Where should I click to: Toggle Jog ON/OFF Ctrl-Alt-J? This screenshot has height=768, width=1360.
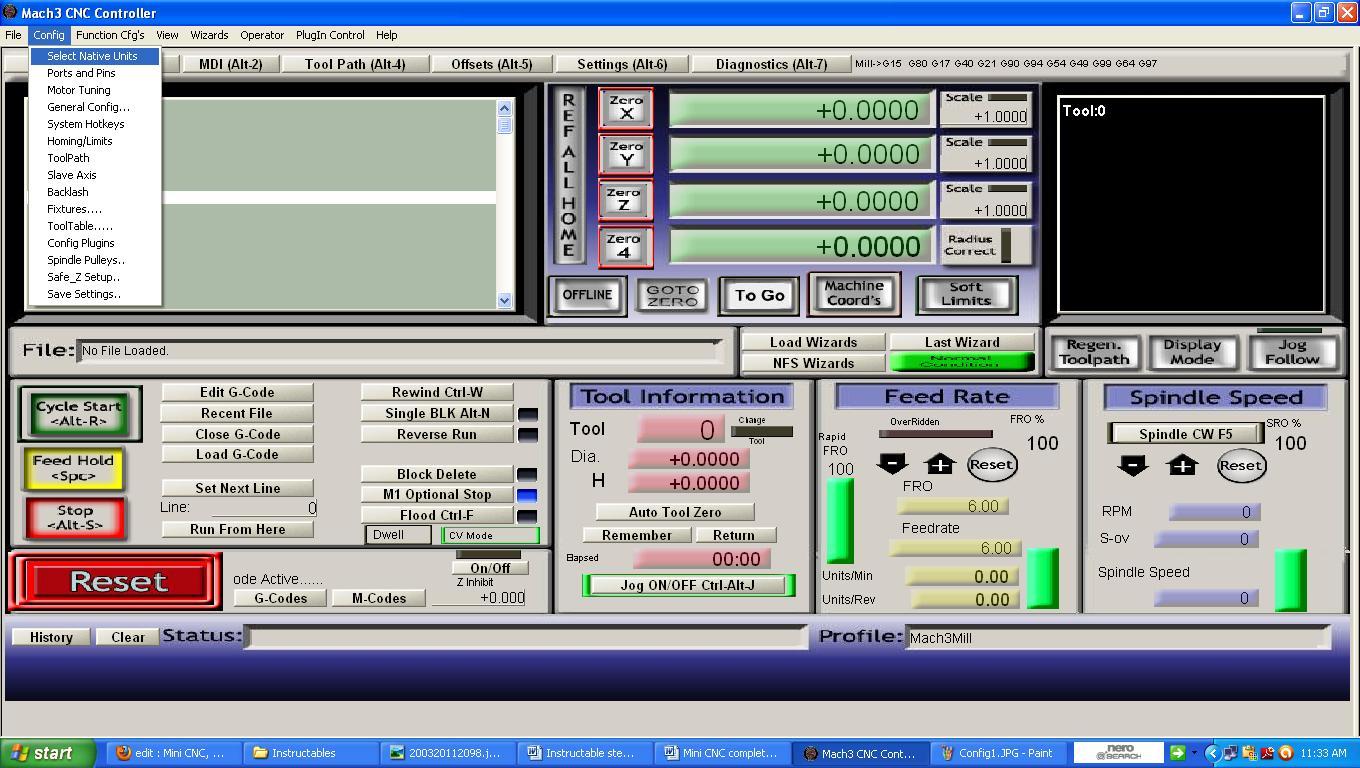tap(688, 585)
